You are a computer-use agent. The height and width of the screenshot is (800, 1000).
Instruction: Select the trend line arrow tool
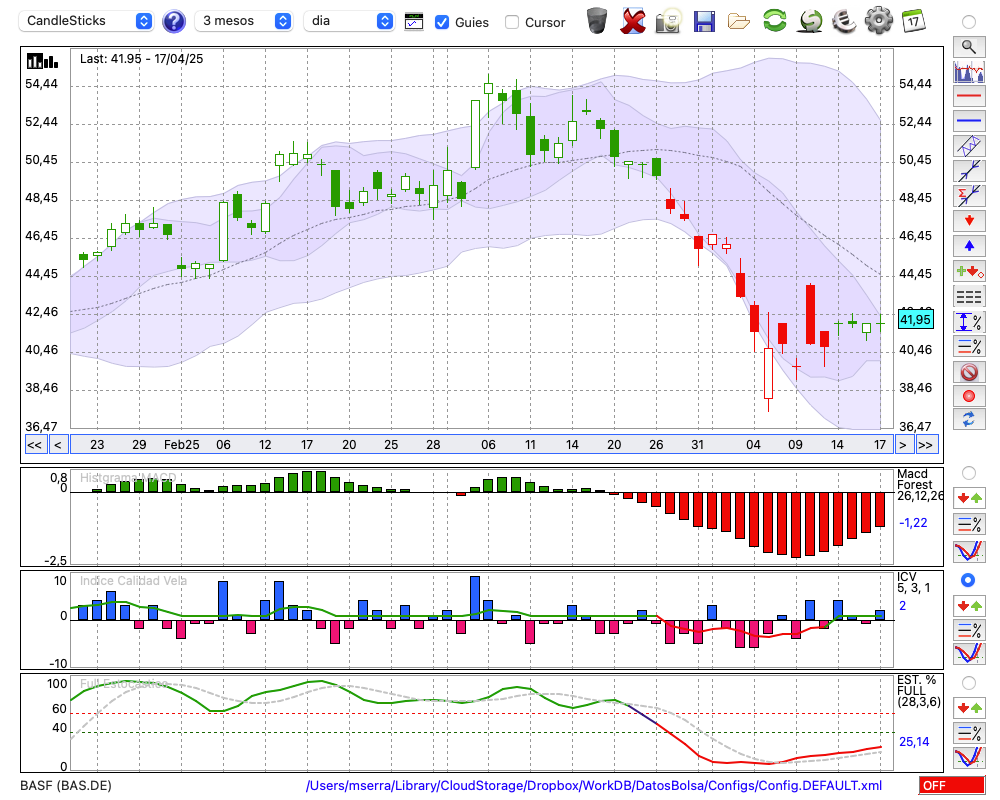969,171
